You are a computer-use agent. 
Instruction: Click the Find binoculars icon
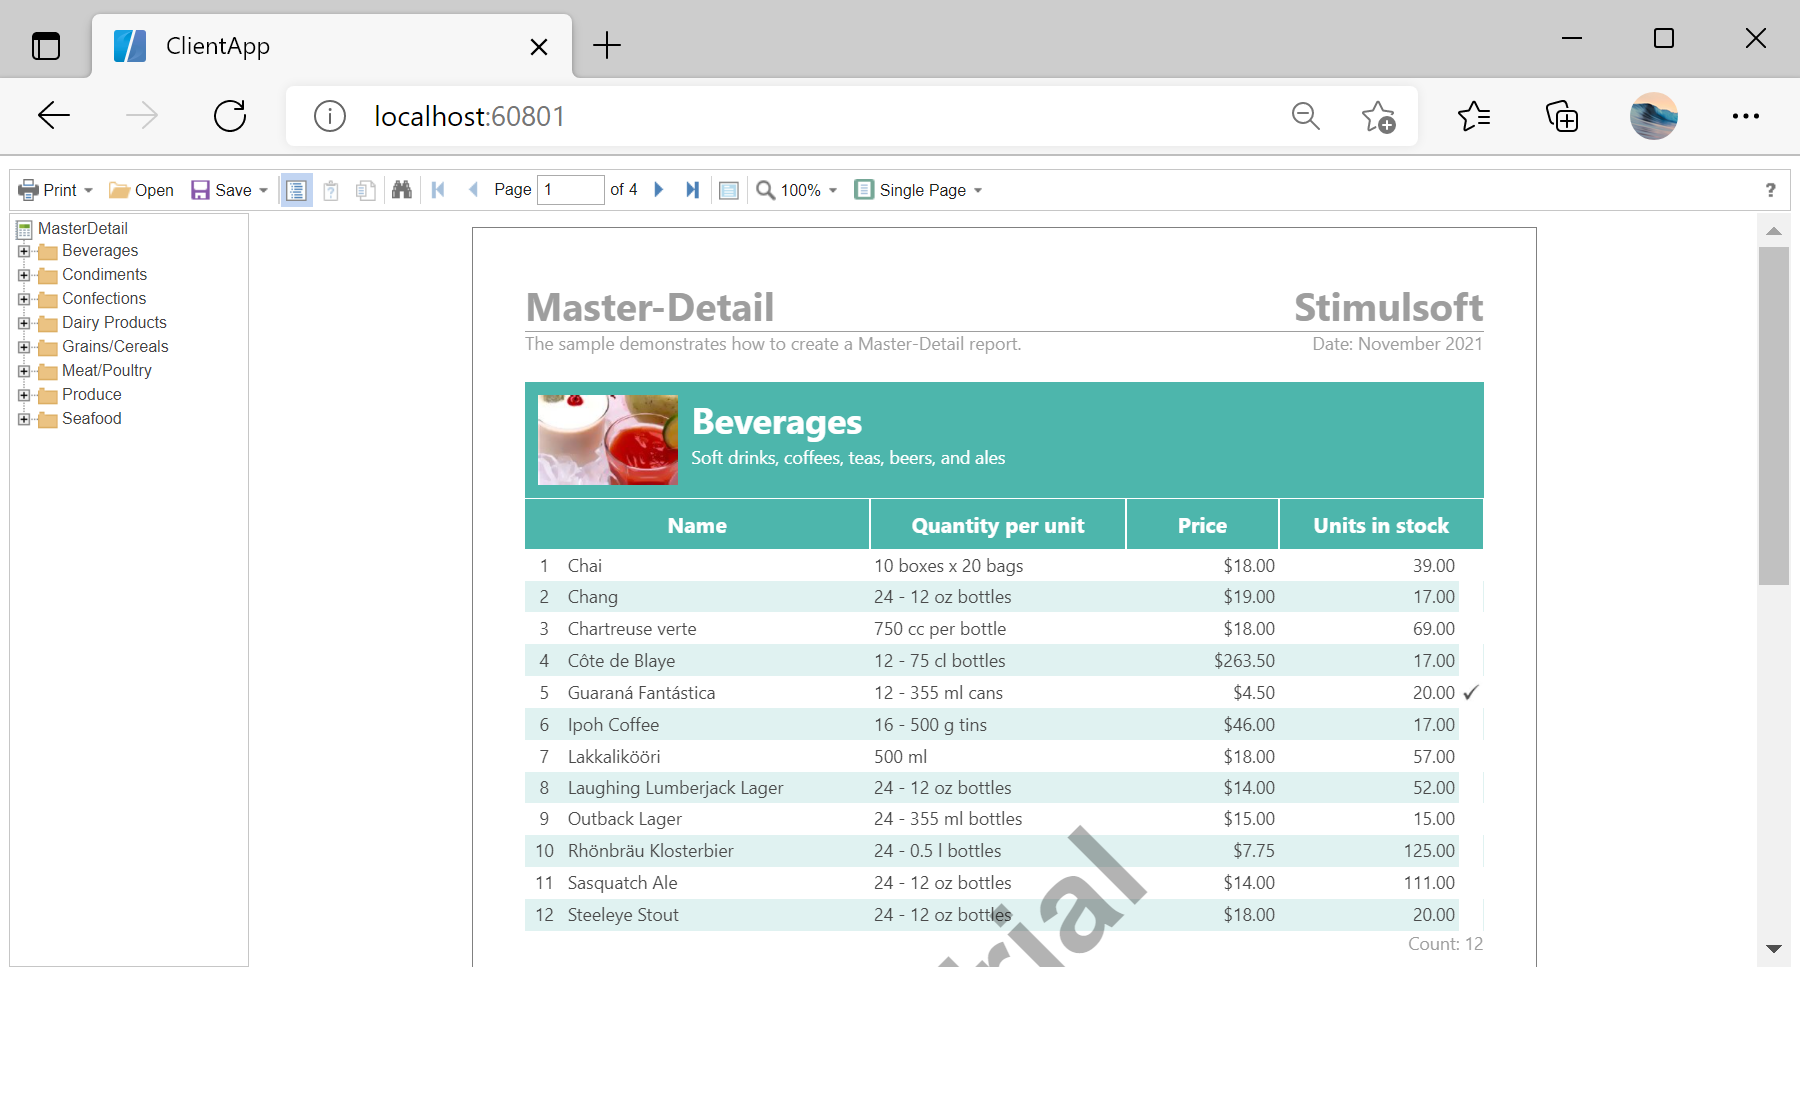[401, 190]
